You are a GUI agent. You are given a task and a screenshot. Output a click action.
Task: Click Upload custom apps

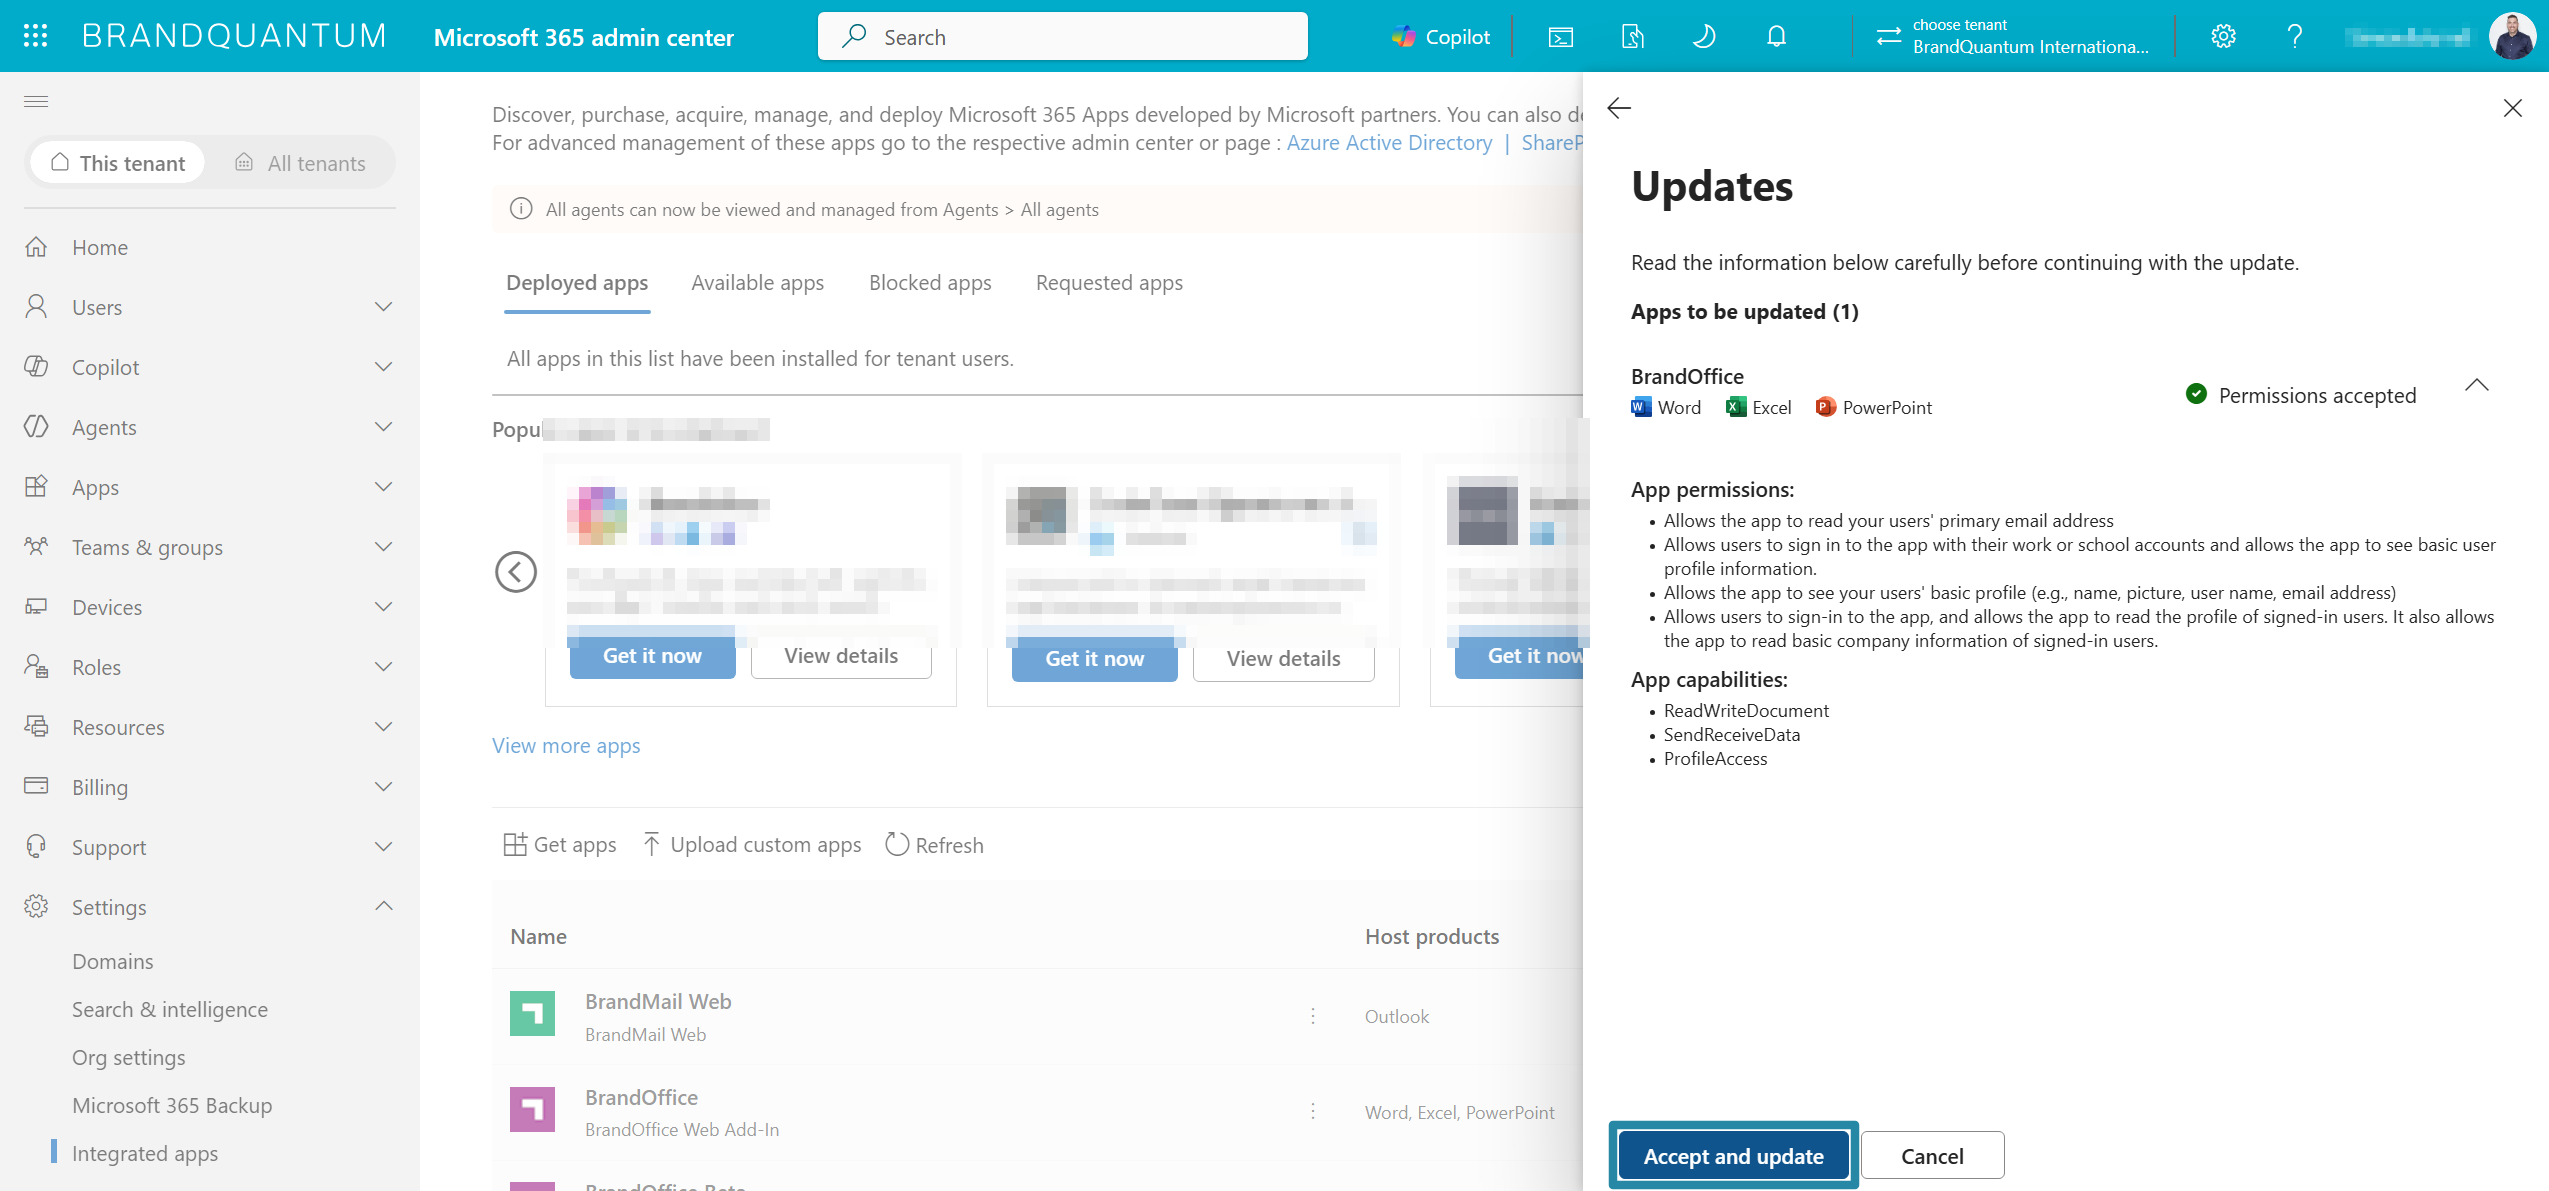point(752,845)
